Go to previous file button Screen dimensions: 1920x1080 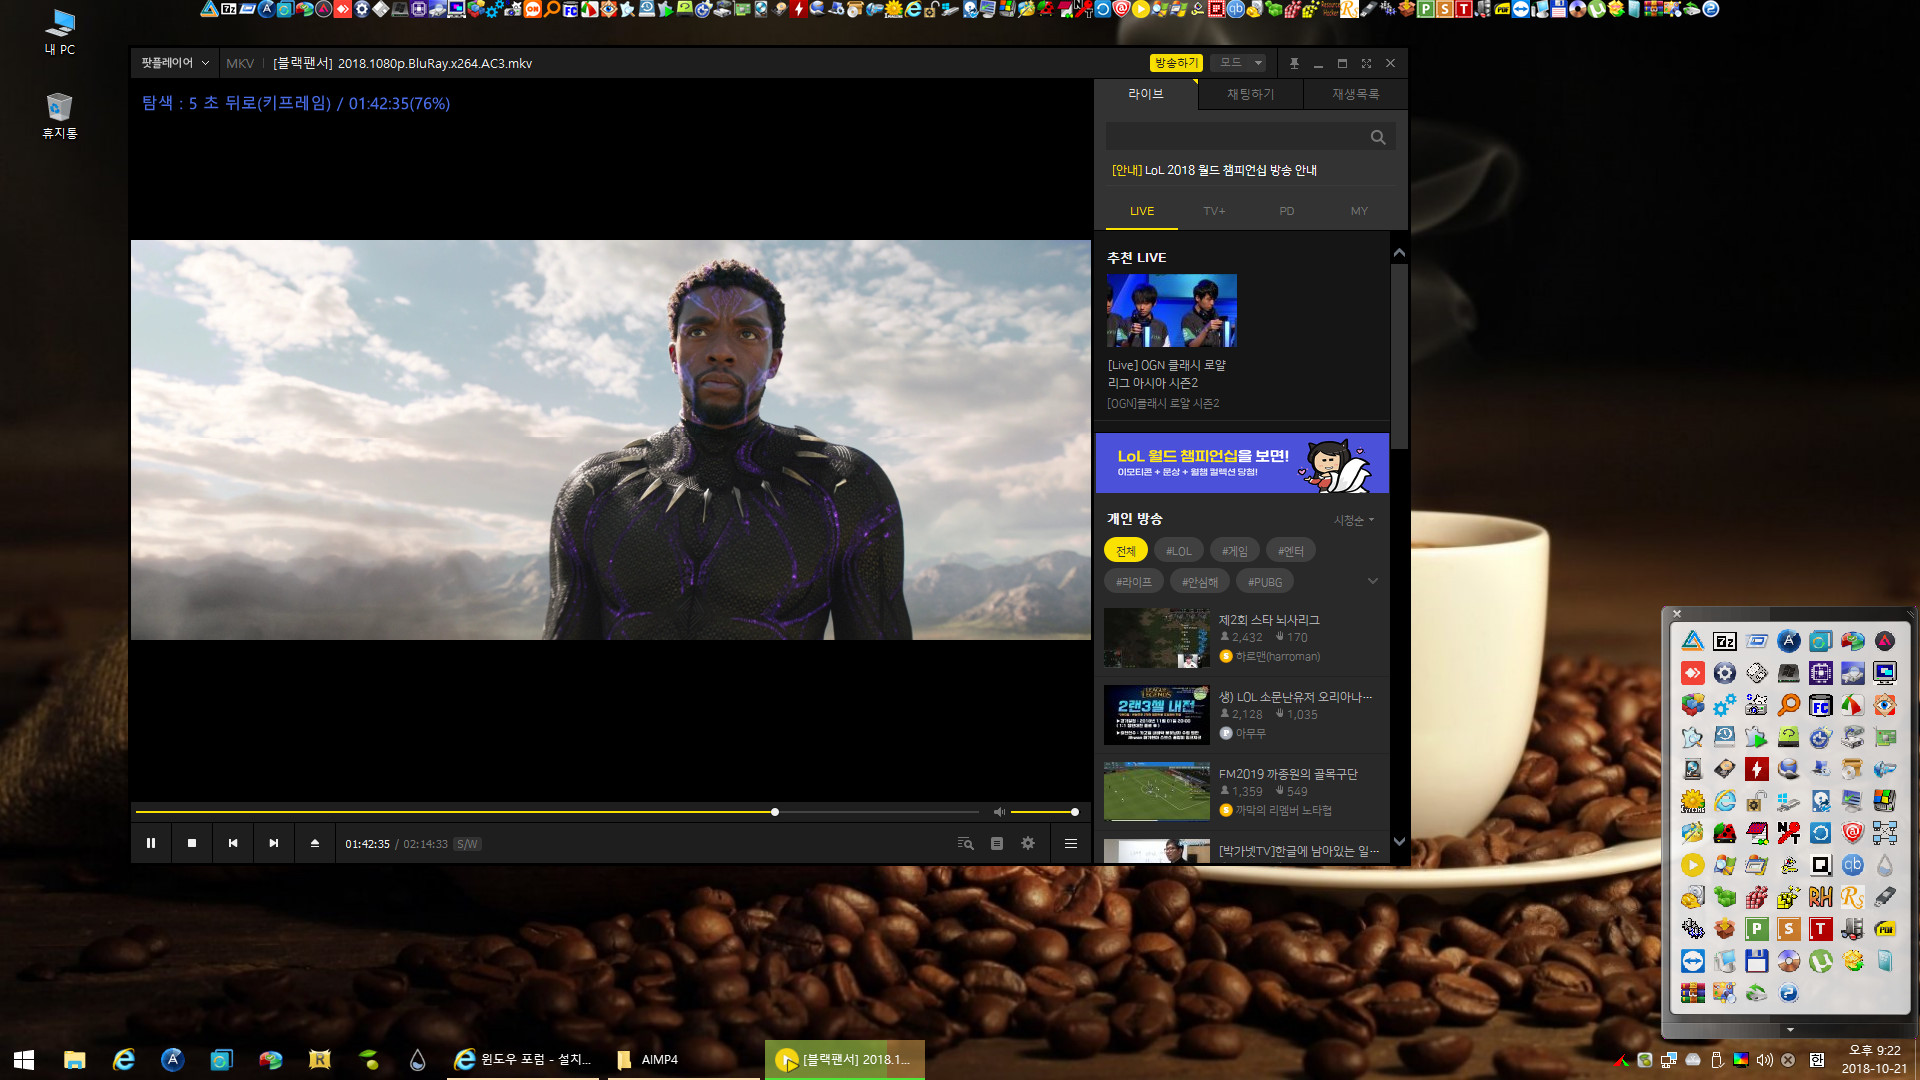click(233, 843)
